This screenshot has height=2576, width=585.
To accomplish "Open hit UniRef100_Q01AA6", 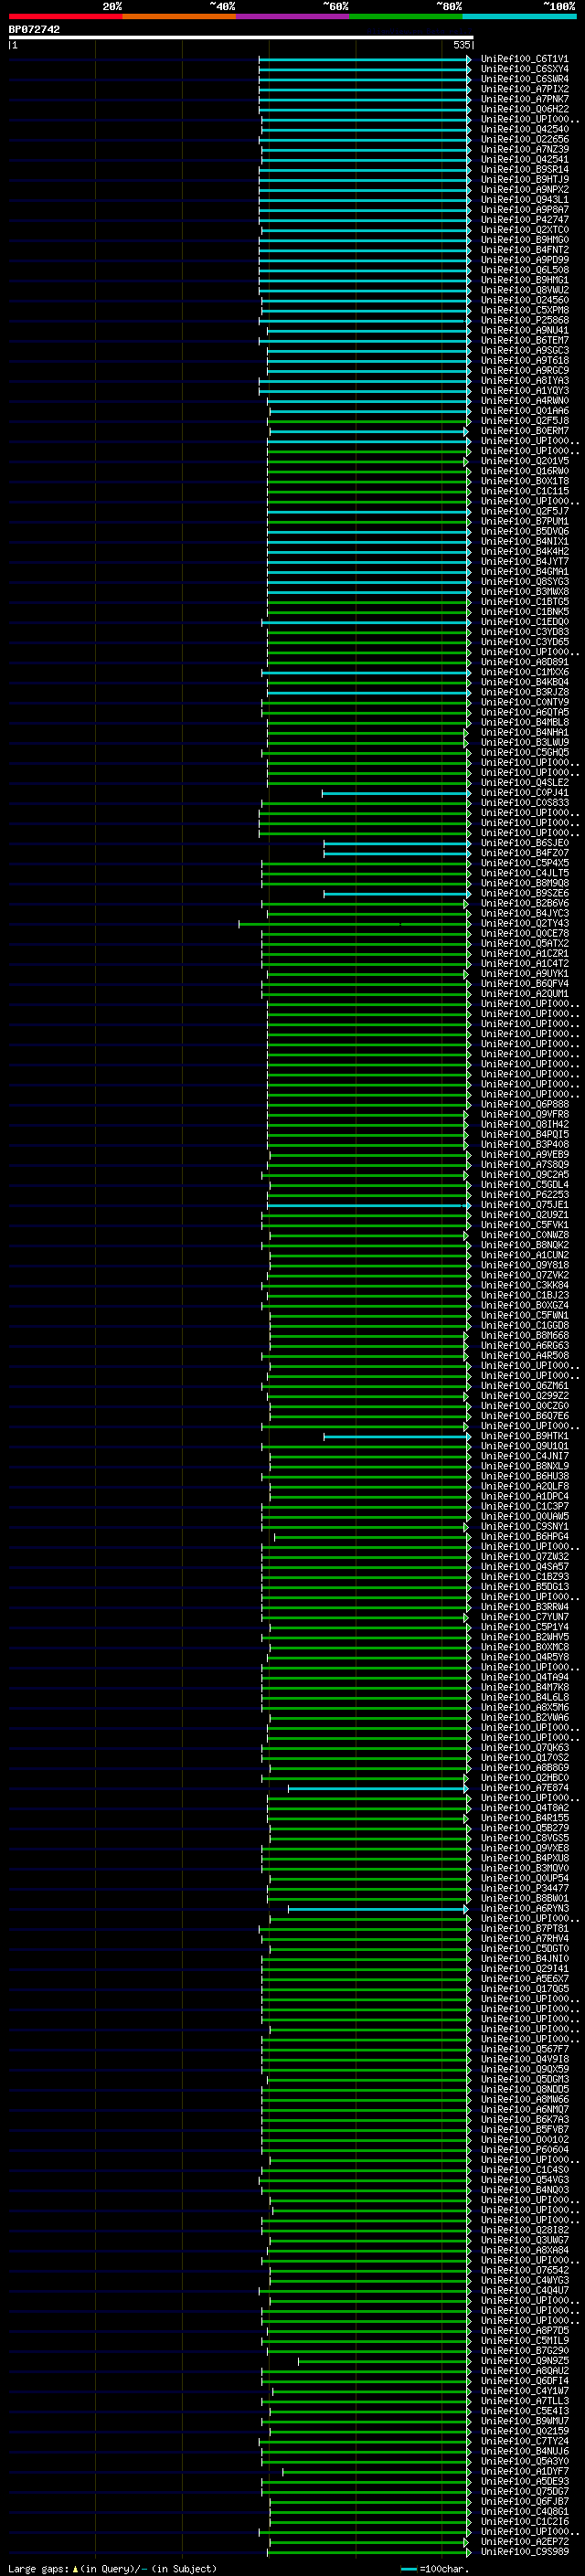I will tap(524, 411).
